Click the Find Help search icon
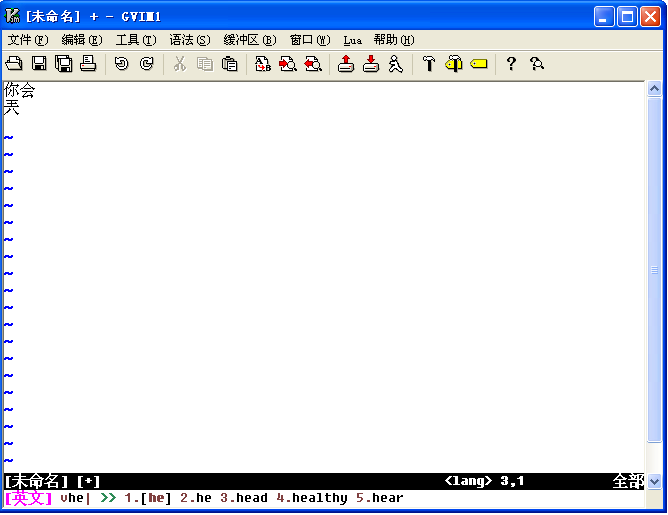The image size is (668, 515). (536, 64)
